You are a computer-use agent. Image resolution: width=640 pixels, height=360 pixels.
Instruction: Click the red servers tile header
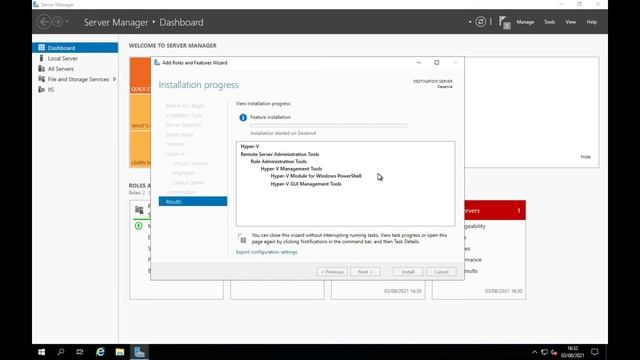(495, 210)
